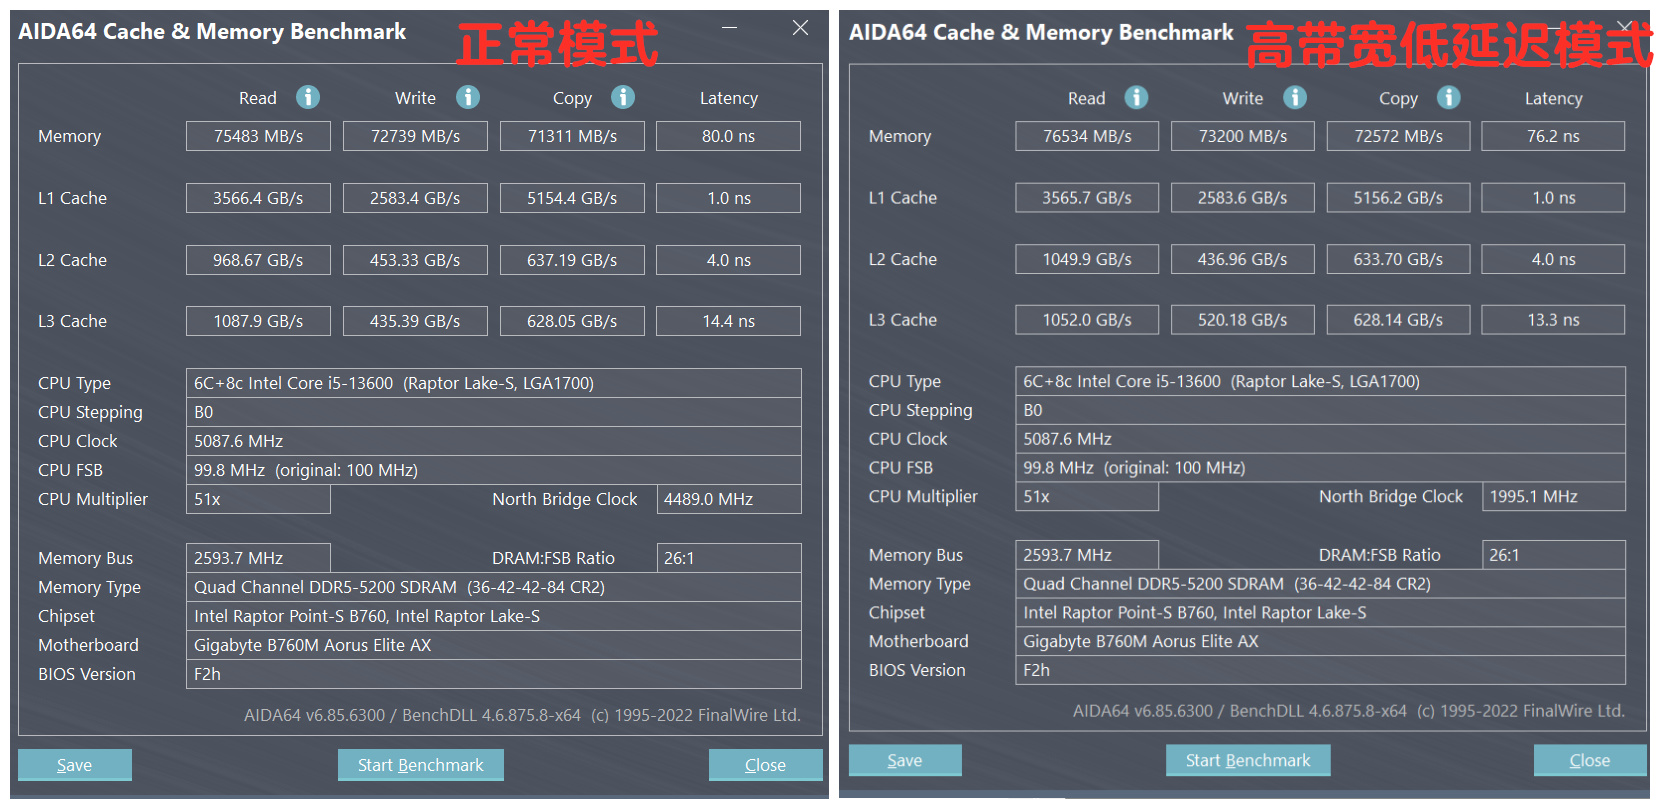Click the Motherboard field in right window
Screen dimensions: 1660x809
1320,641
